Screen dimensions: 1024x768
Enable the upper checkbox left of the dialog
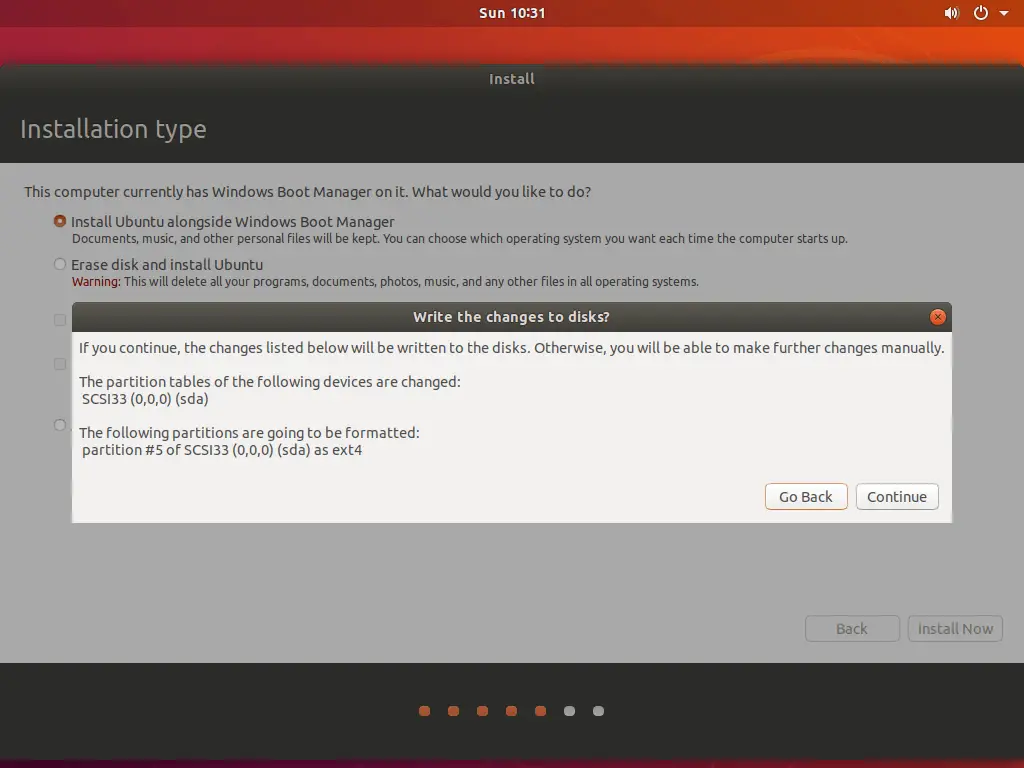point(59,320)
